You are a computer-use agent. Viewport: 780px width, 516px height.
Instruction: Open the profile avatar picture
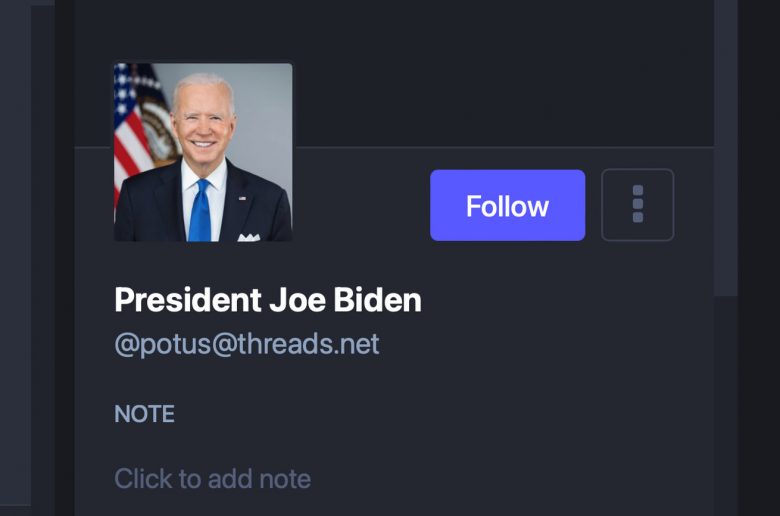pyautogui.click(x=203, y=152)
